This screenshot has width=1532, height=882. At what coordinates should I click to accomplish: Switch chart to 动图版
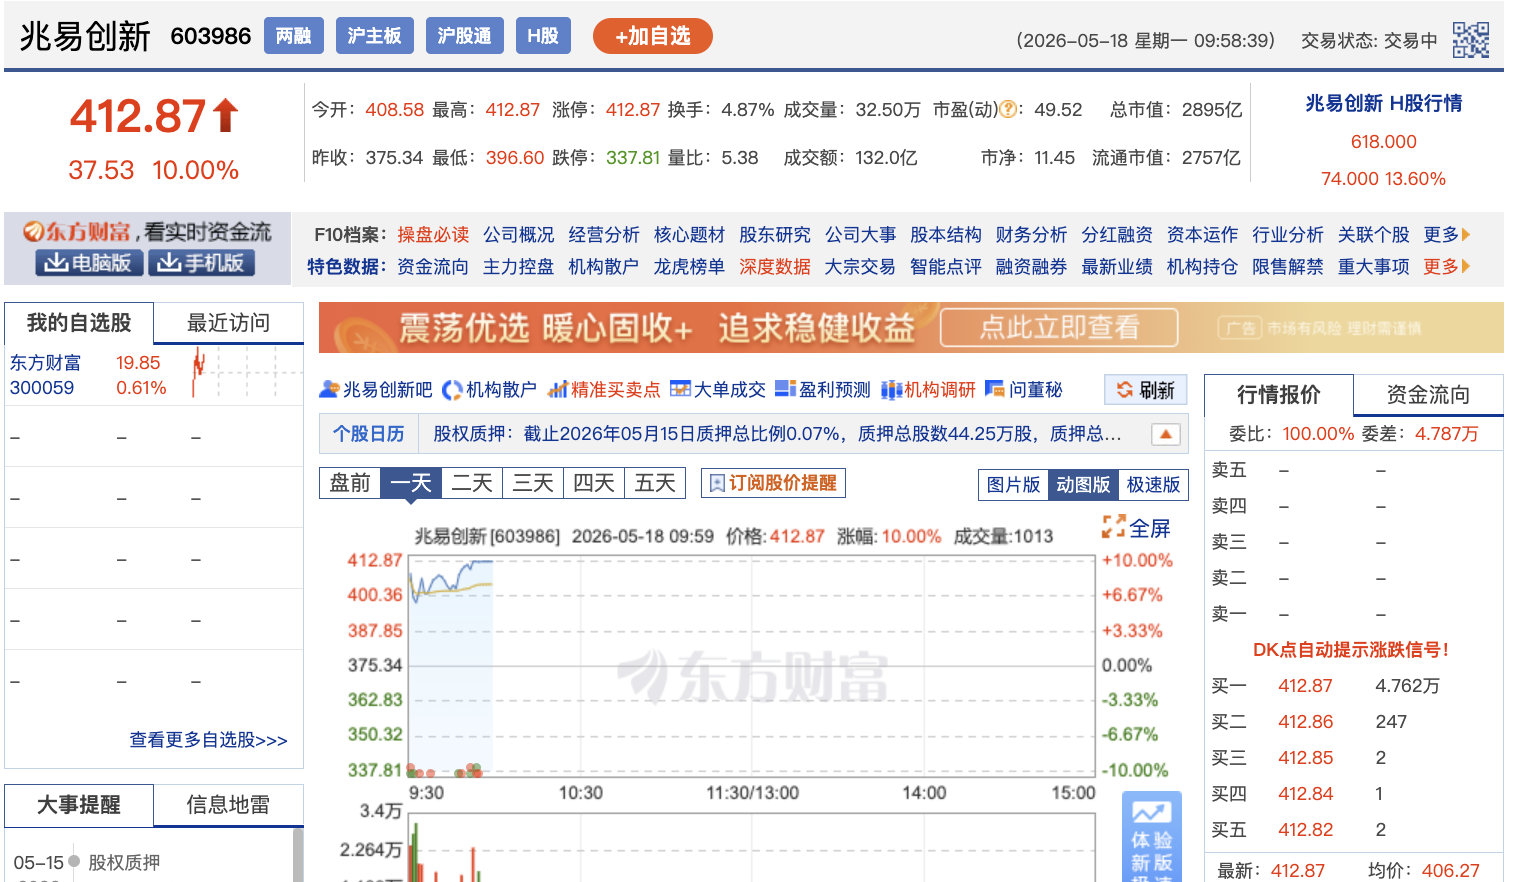tap(1083, 485)
